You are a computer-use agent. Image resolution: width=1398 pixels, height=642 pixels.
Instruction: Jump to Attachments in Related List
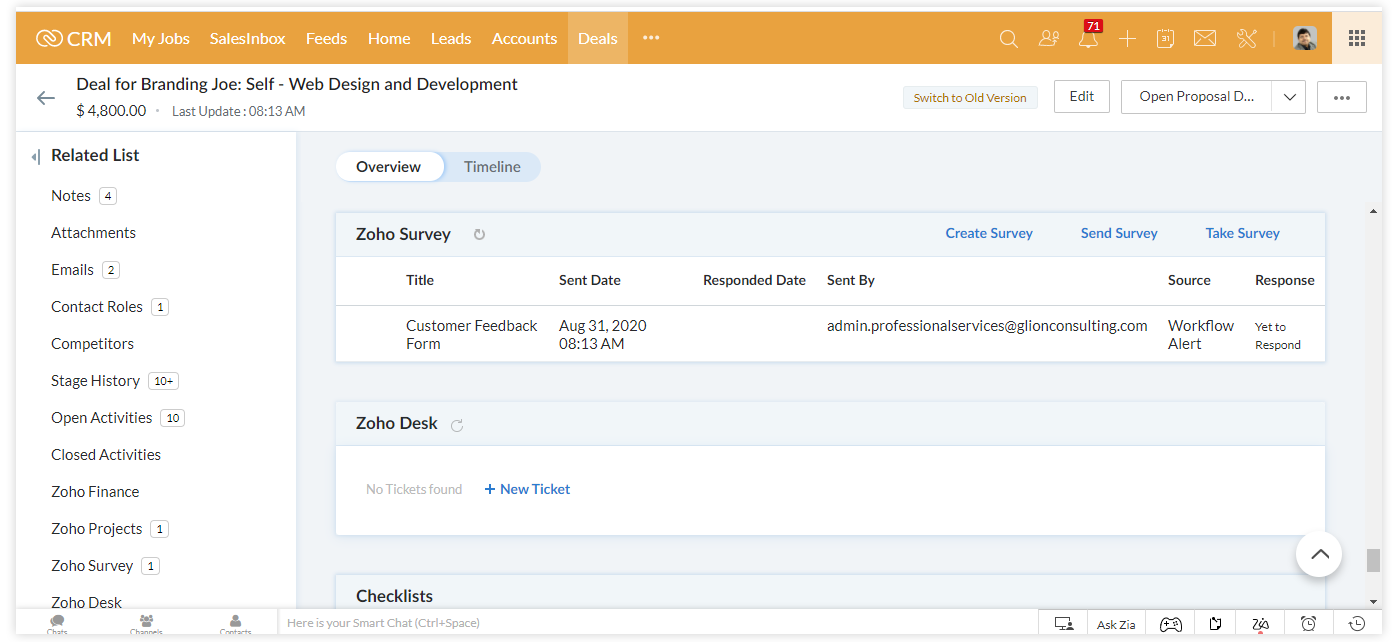click(93, 233)
